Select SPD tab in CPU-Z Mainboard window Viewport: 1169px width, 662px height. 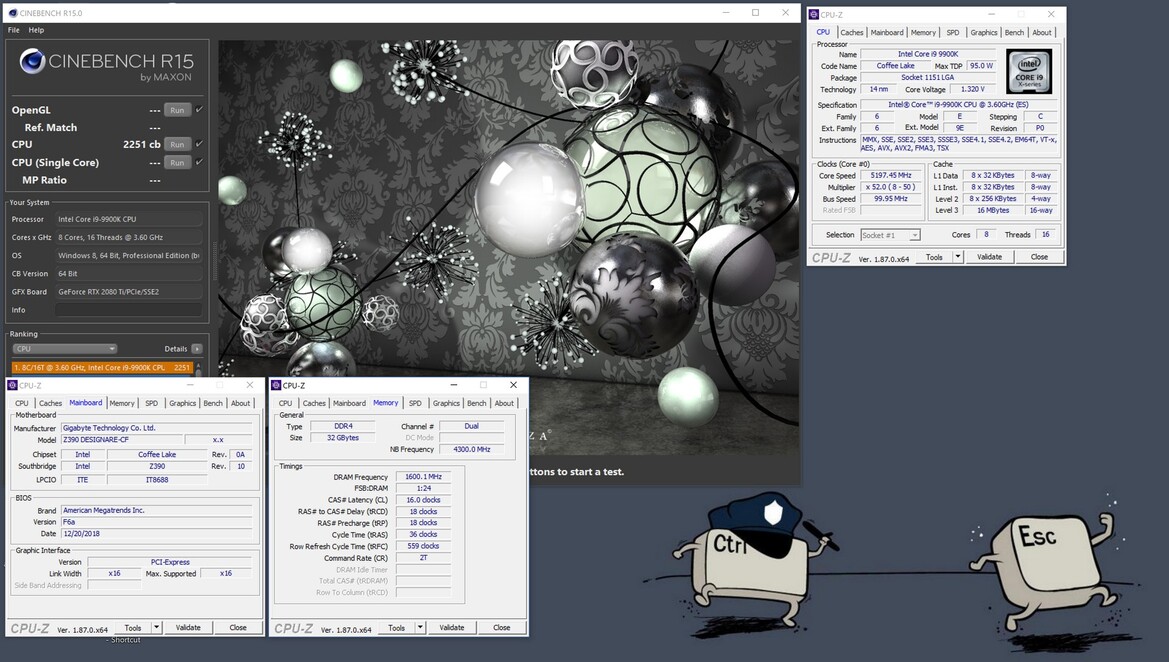pos(151,403)
